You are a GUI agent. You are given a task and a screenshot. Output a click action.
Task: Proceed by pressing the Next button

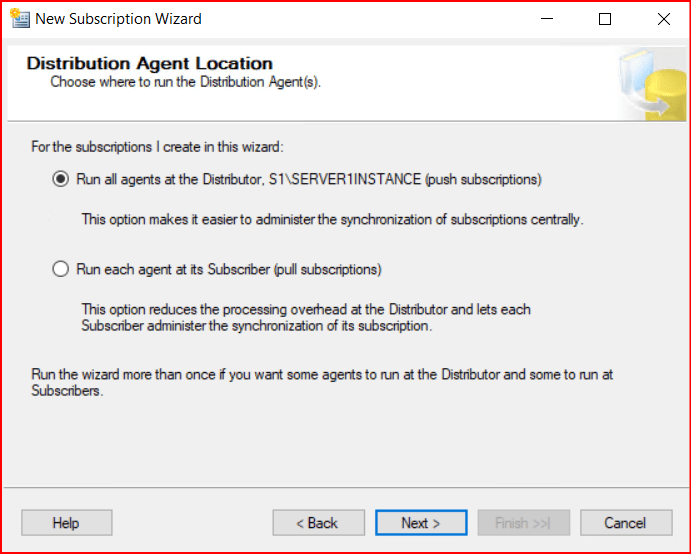tap(420, 523)
